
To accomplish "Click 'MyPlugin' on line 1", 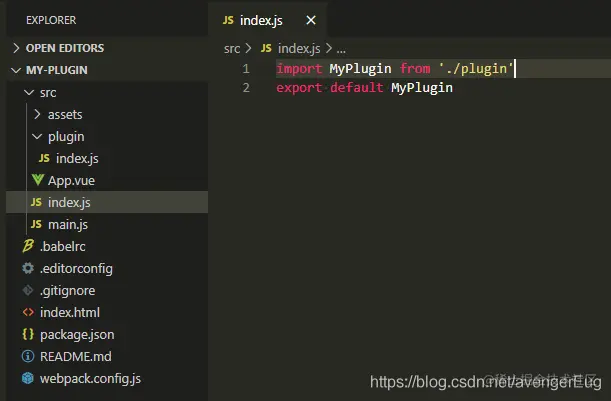I will pyautogui.click(x=360, y=69).
